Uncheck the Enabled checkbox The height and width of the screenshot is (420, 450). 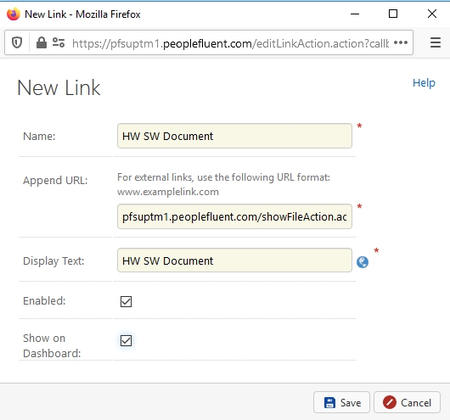tap(126, 301)
